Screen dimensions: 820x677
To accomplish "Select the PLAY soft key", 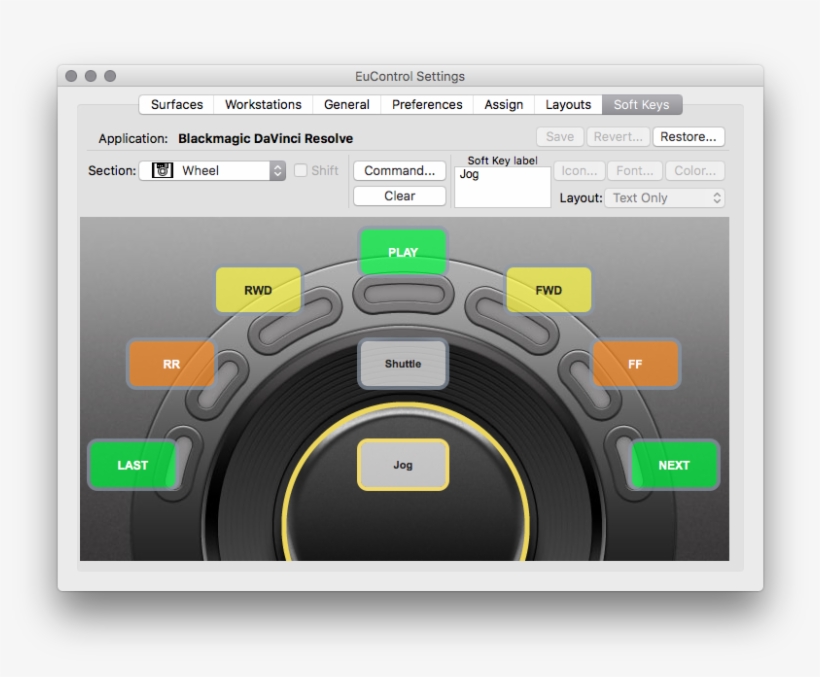I will point(402,252).
